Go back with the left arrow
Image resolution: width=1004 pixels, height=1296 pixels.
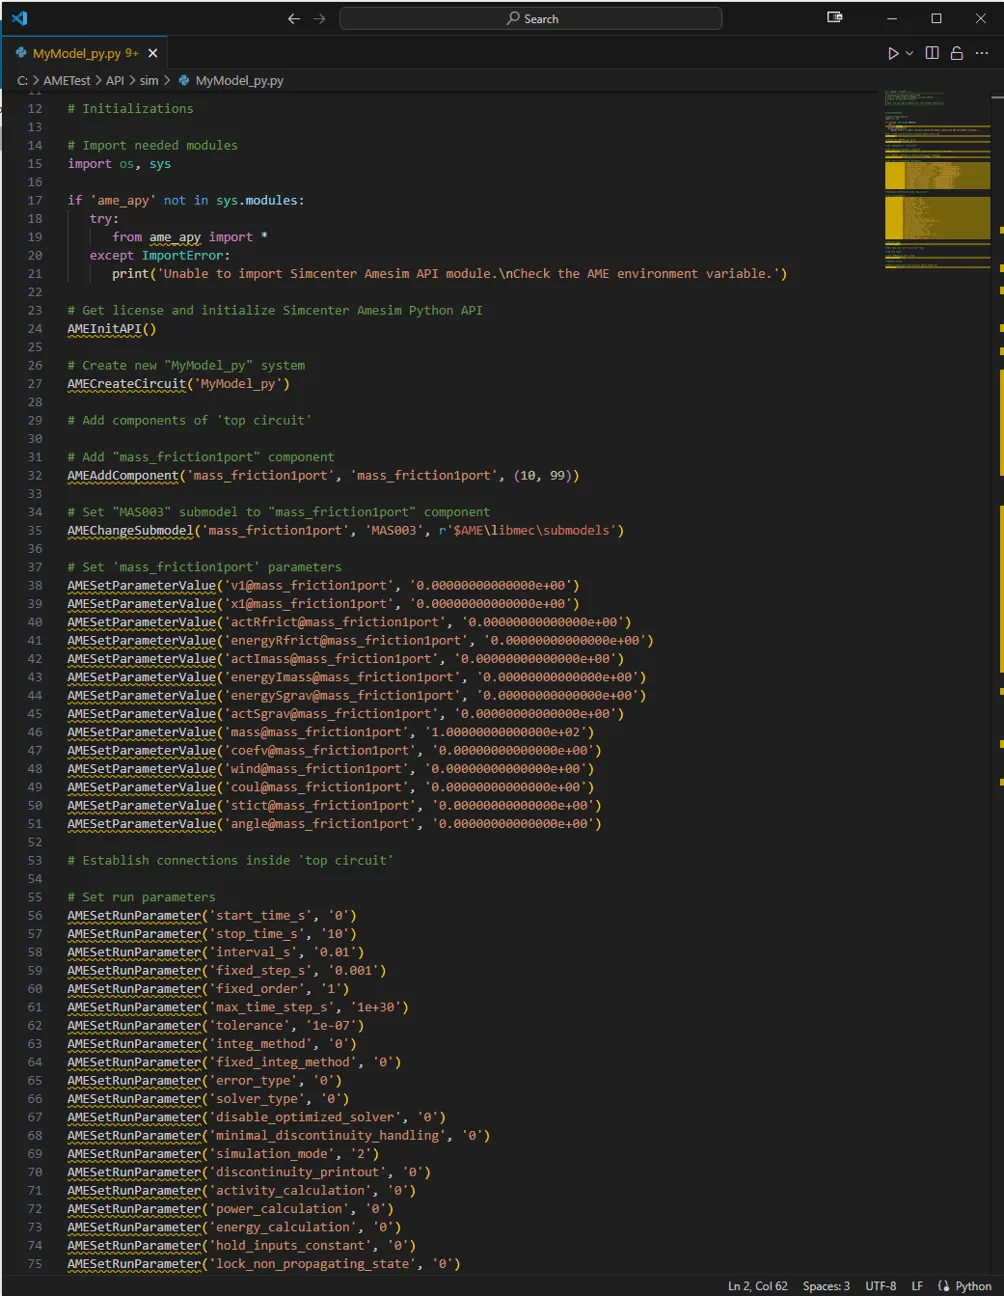tap(293, 18)
